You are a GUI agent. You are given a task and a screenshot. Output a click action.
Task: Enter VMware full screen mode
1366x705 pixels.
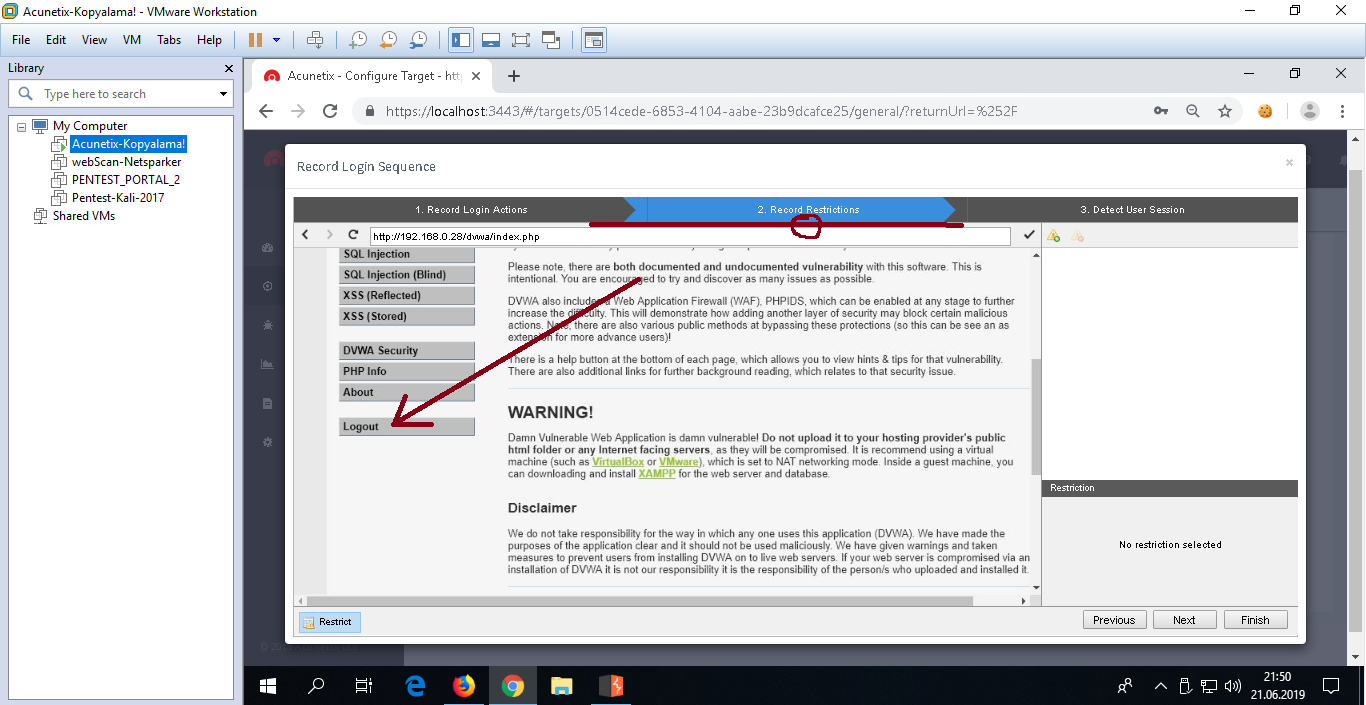pos(520,40)
